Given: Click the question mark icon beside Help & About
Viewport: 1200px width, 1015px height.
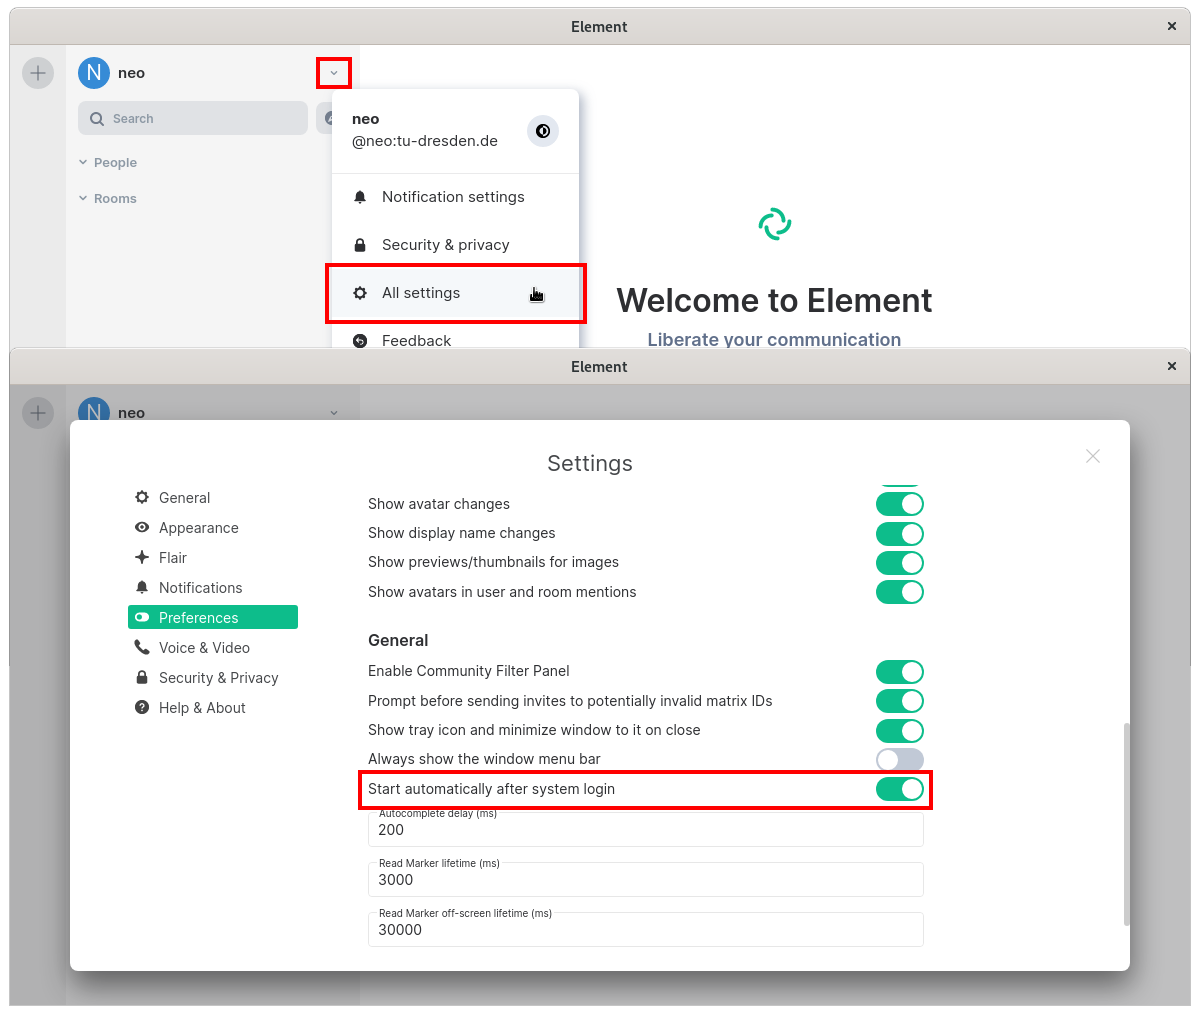Looking at the screenshot, I should coord(142,708).
